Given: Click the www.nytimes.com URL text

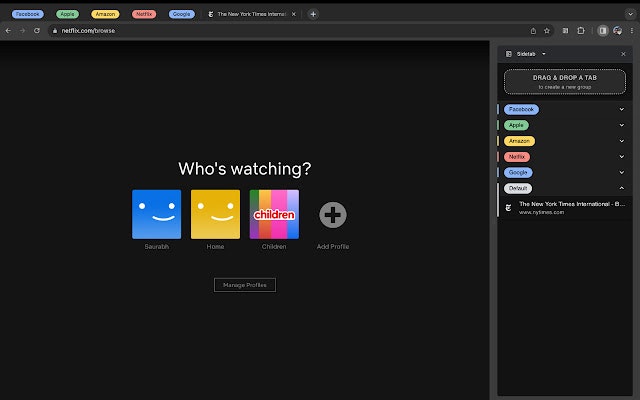Looking at the screenshot, I should pyautogui.click(x=541, y=212).
